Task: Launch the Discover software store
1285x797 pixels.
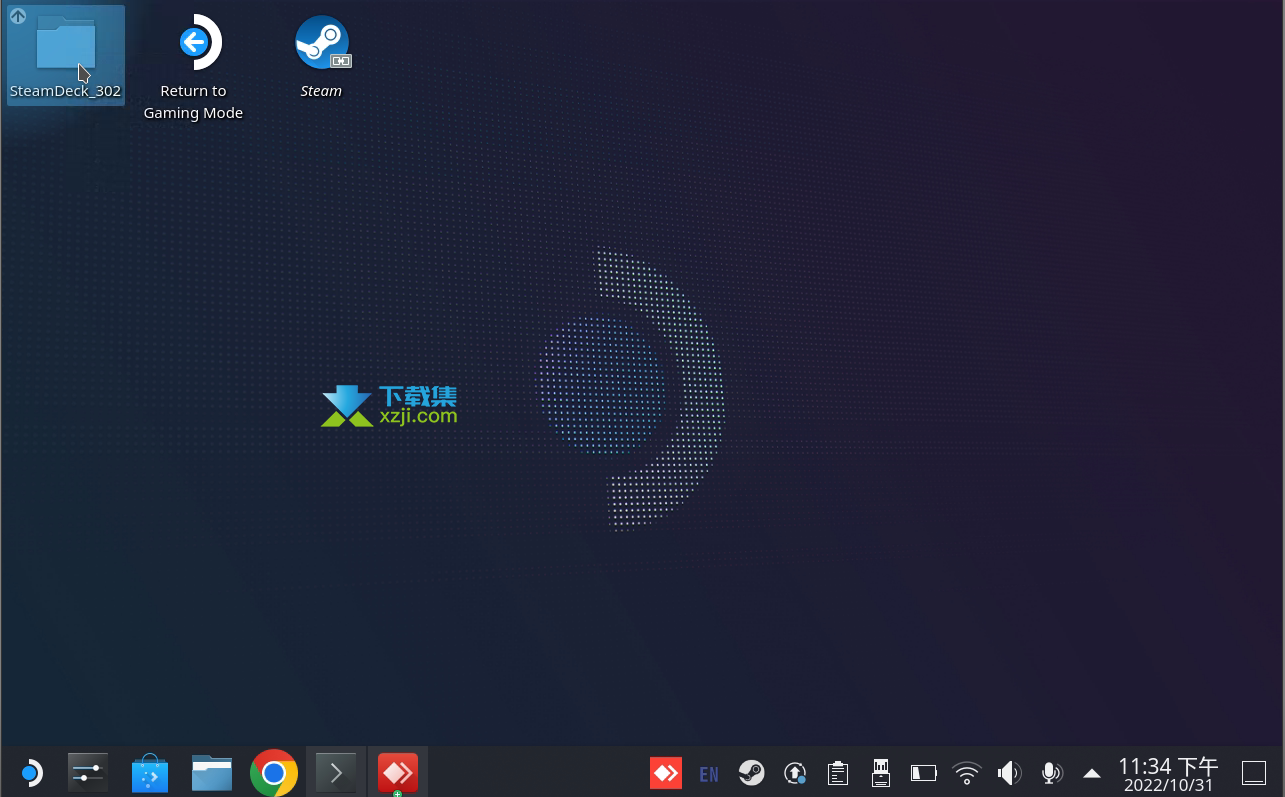Action: point(149,772)
